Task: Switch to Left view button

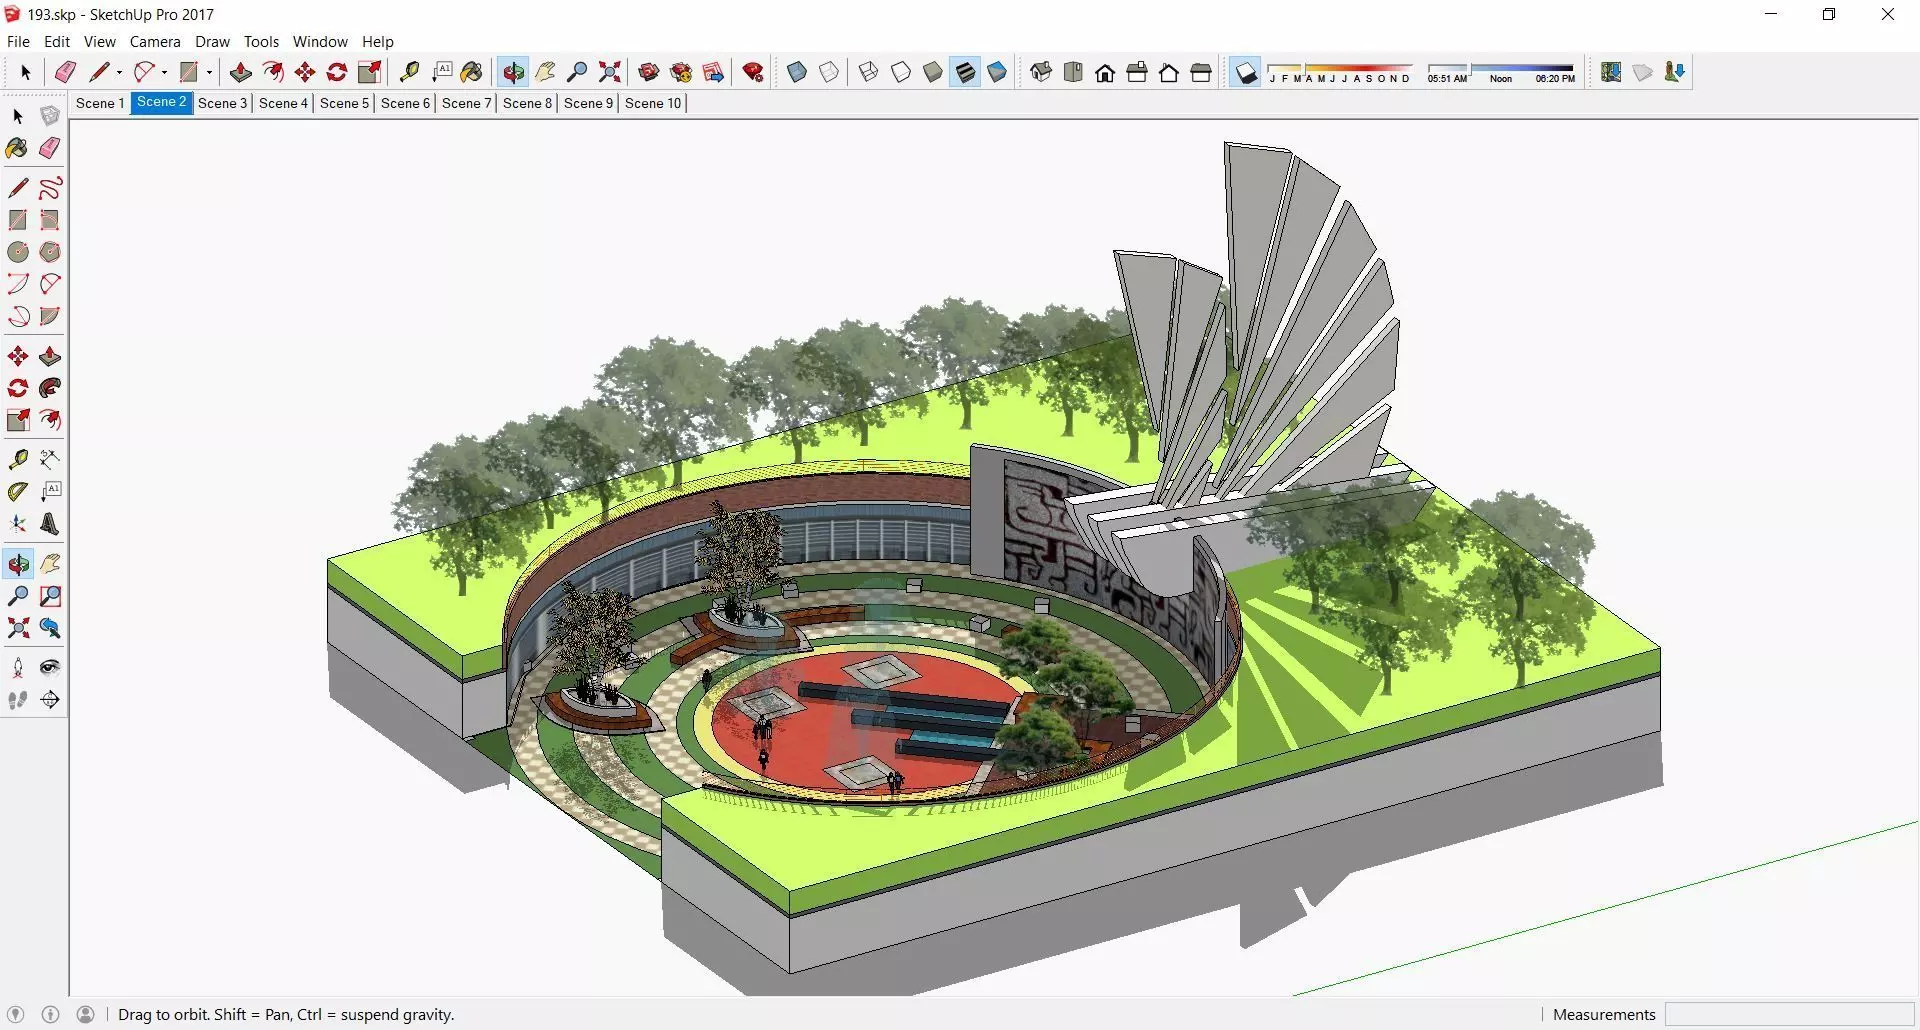Action: [x=1201, y=72]
